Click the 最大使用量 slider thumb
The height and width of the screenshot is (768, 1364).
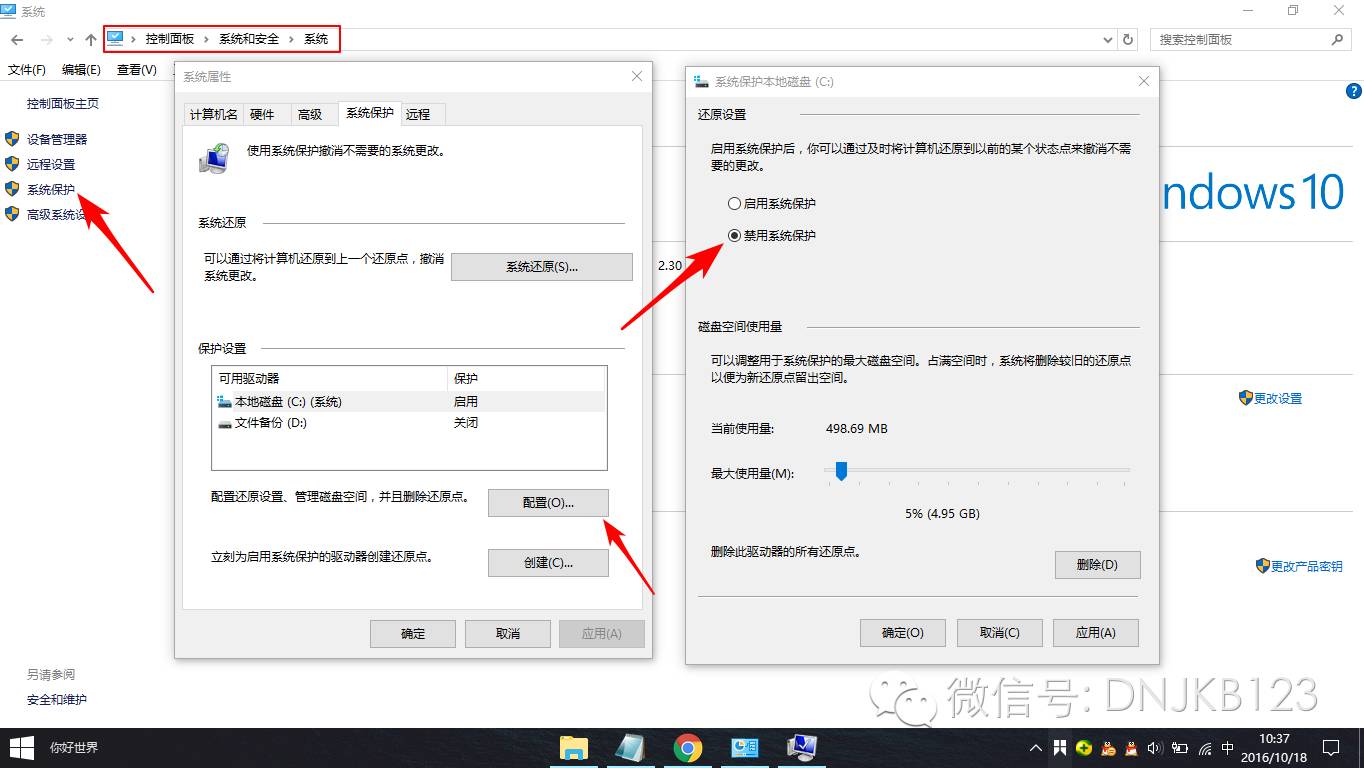pos(842,470)
